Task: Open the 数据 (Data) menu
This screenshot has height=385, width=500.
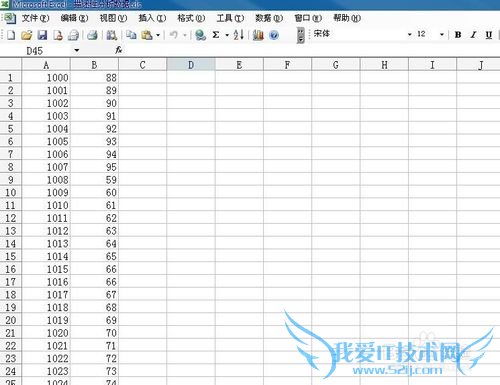Action: (269, 18)
